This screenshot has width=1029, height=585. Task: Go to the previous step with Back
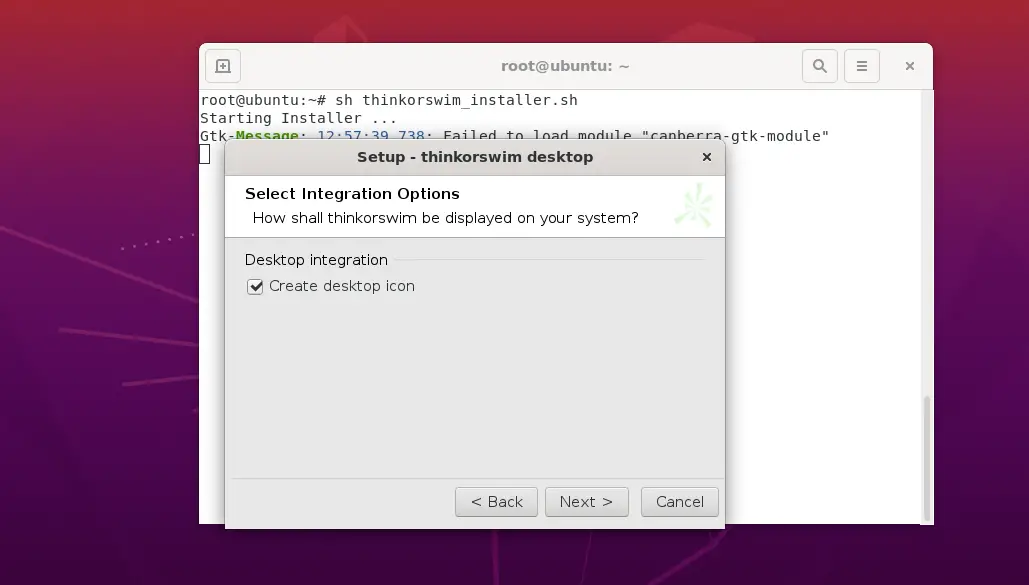[x=496, y=502]
